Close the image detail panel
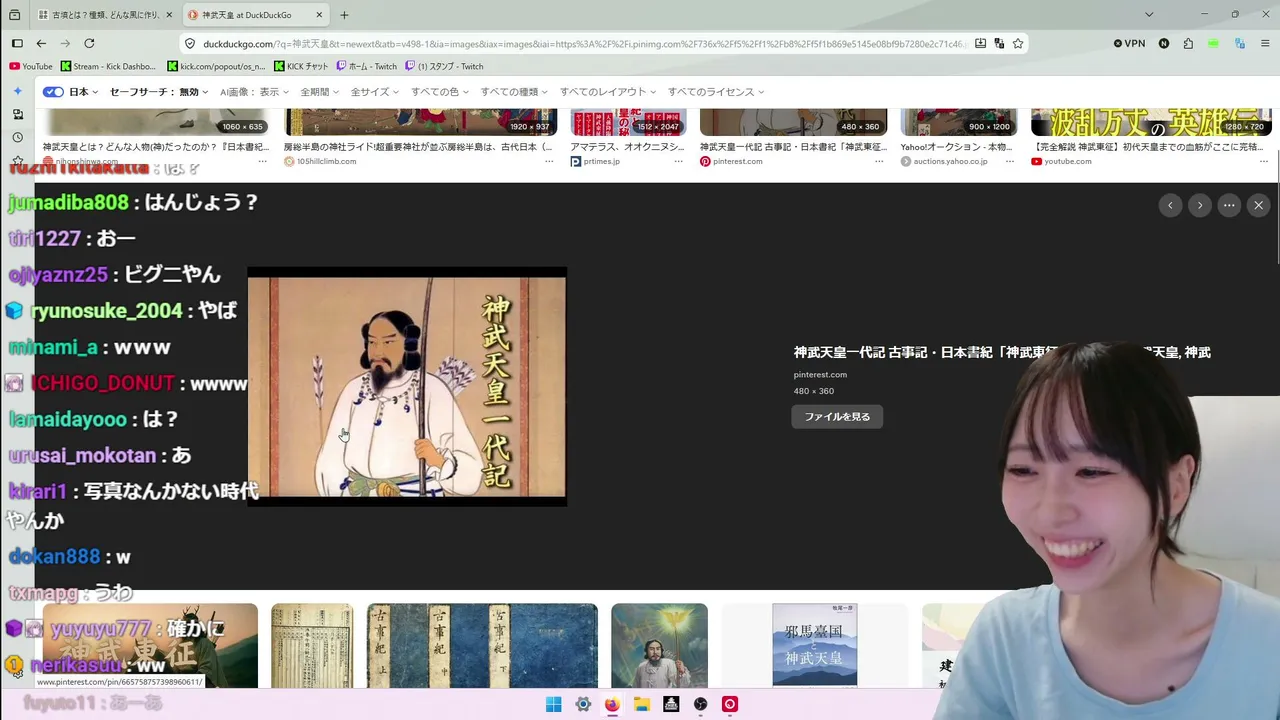 coord(1259,205)
